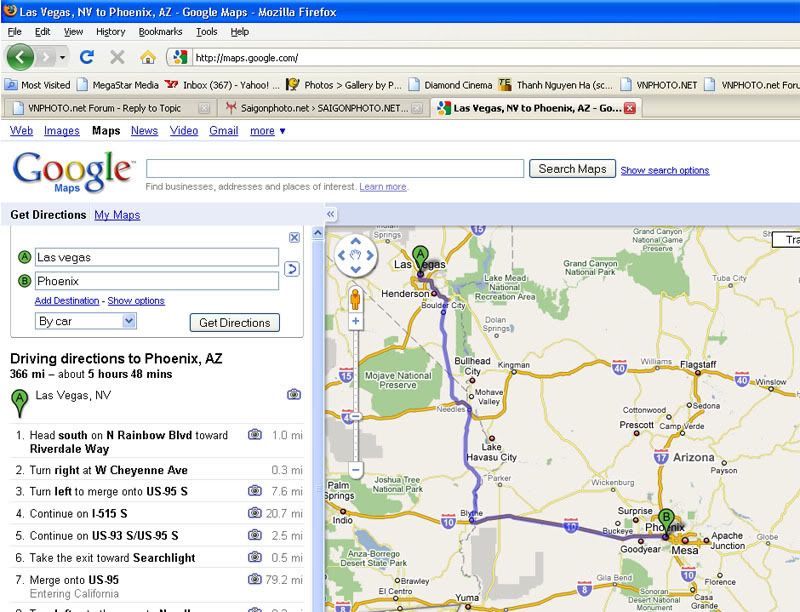Select the Street View pegman icon
Screen dimensions: 800x612
pyautogui.click(x=355, y=299)
